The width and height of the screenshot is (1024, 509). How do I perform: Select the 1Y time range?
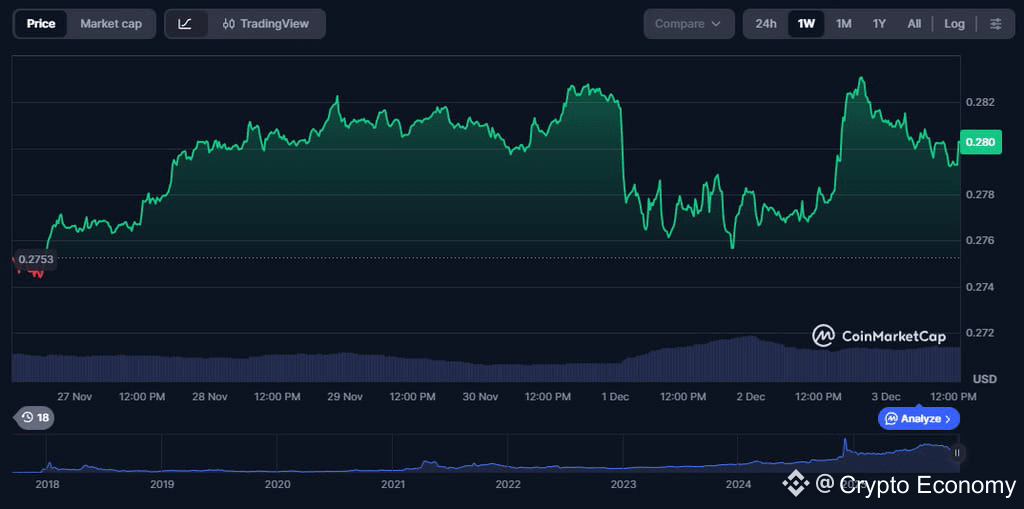pyautogui.click(x=879, y=24)
